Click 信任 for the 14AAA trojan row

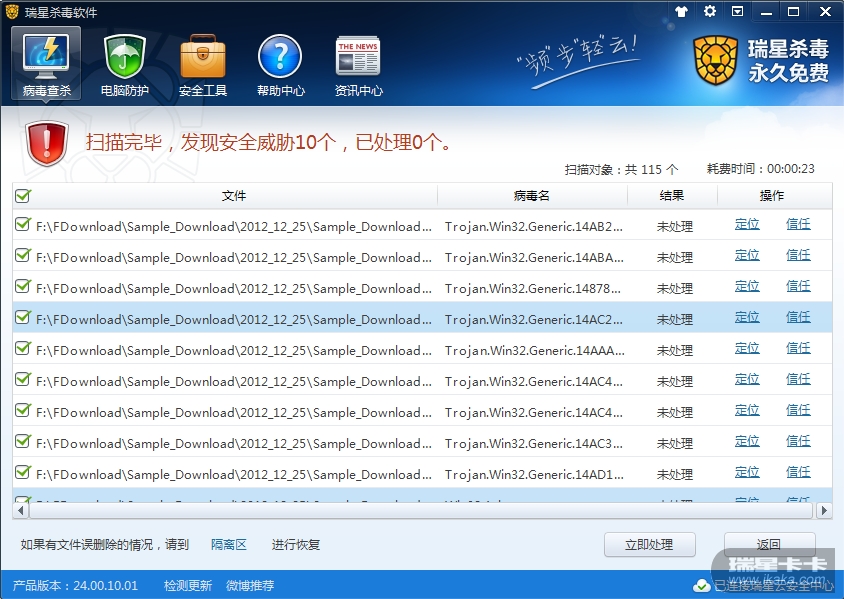(798, 348)
